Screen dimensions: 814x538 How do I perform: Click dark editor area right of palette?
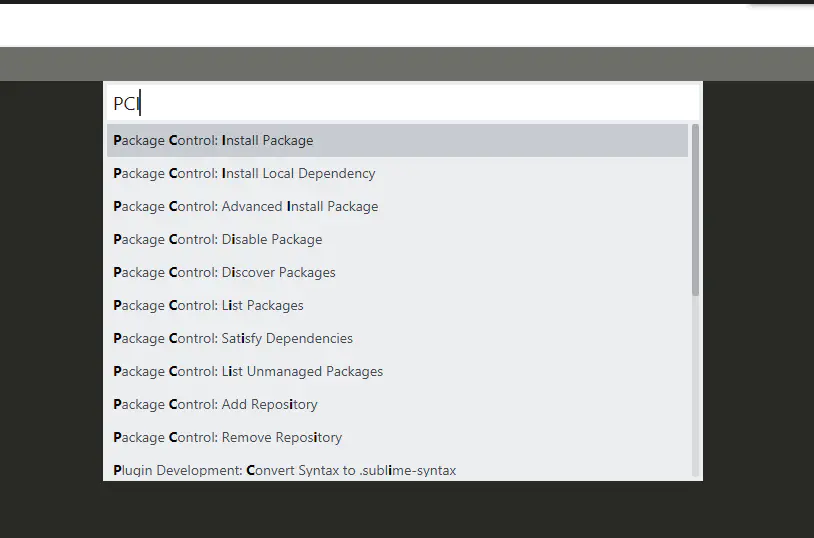pyautogui.click(x=758, y=300)
